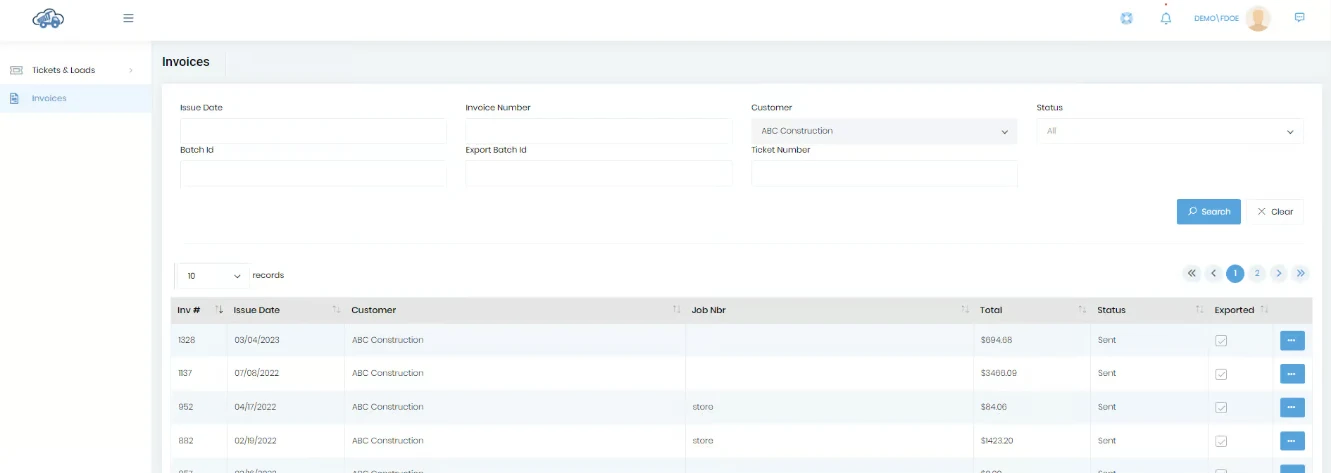
Task: Click the Issue Date input field
Action: [313, 131]
